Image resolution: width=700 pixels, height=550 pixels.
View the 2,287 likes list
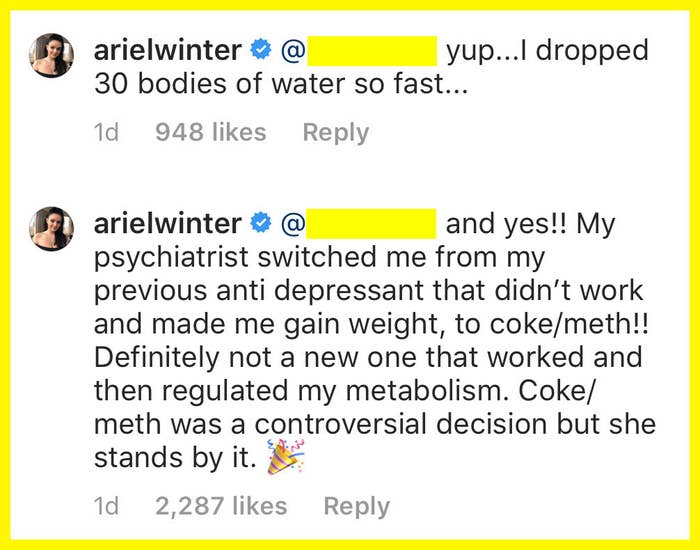(221, 506)
